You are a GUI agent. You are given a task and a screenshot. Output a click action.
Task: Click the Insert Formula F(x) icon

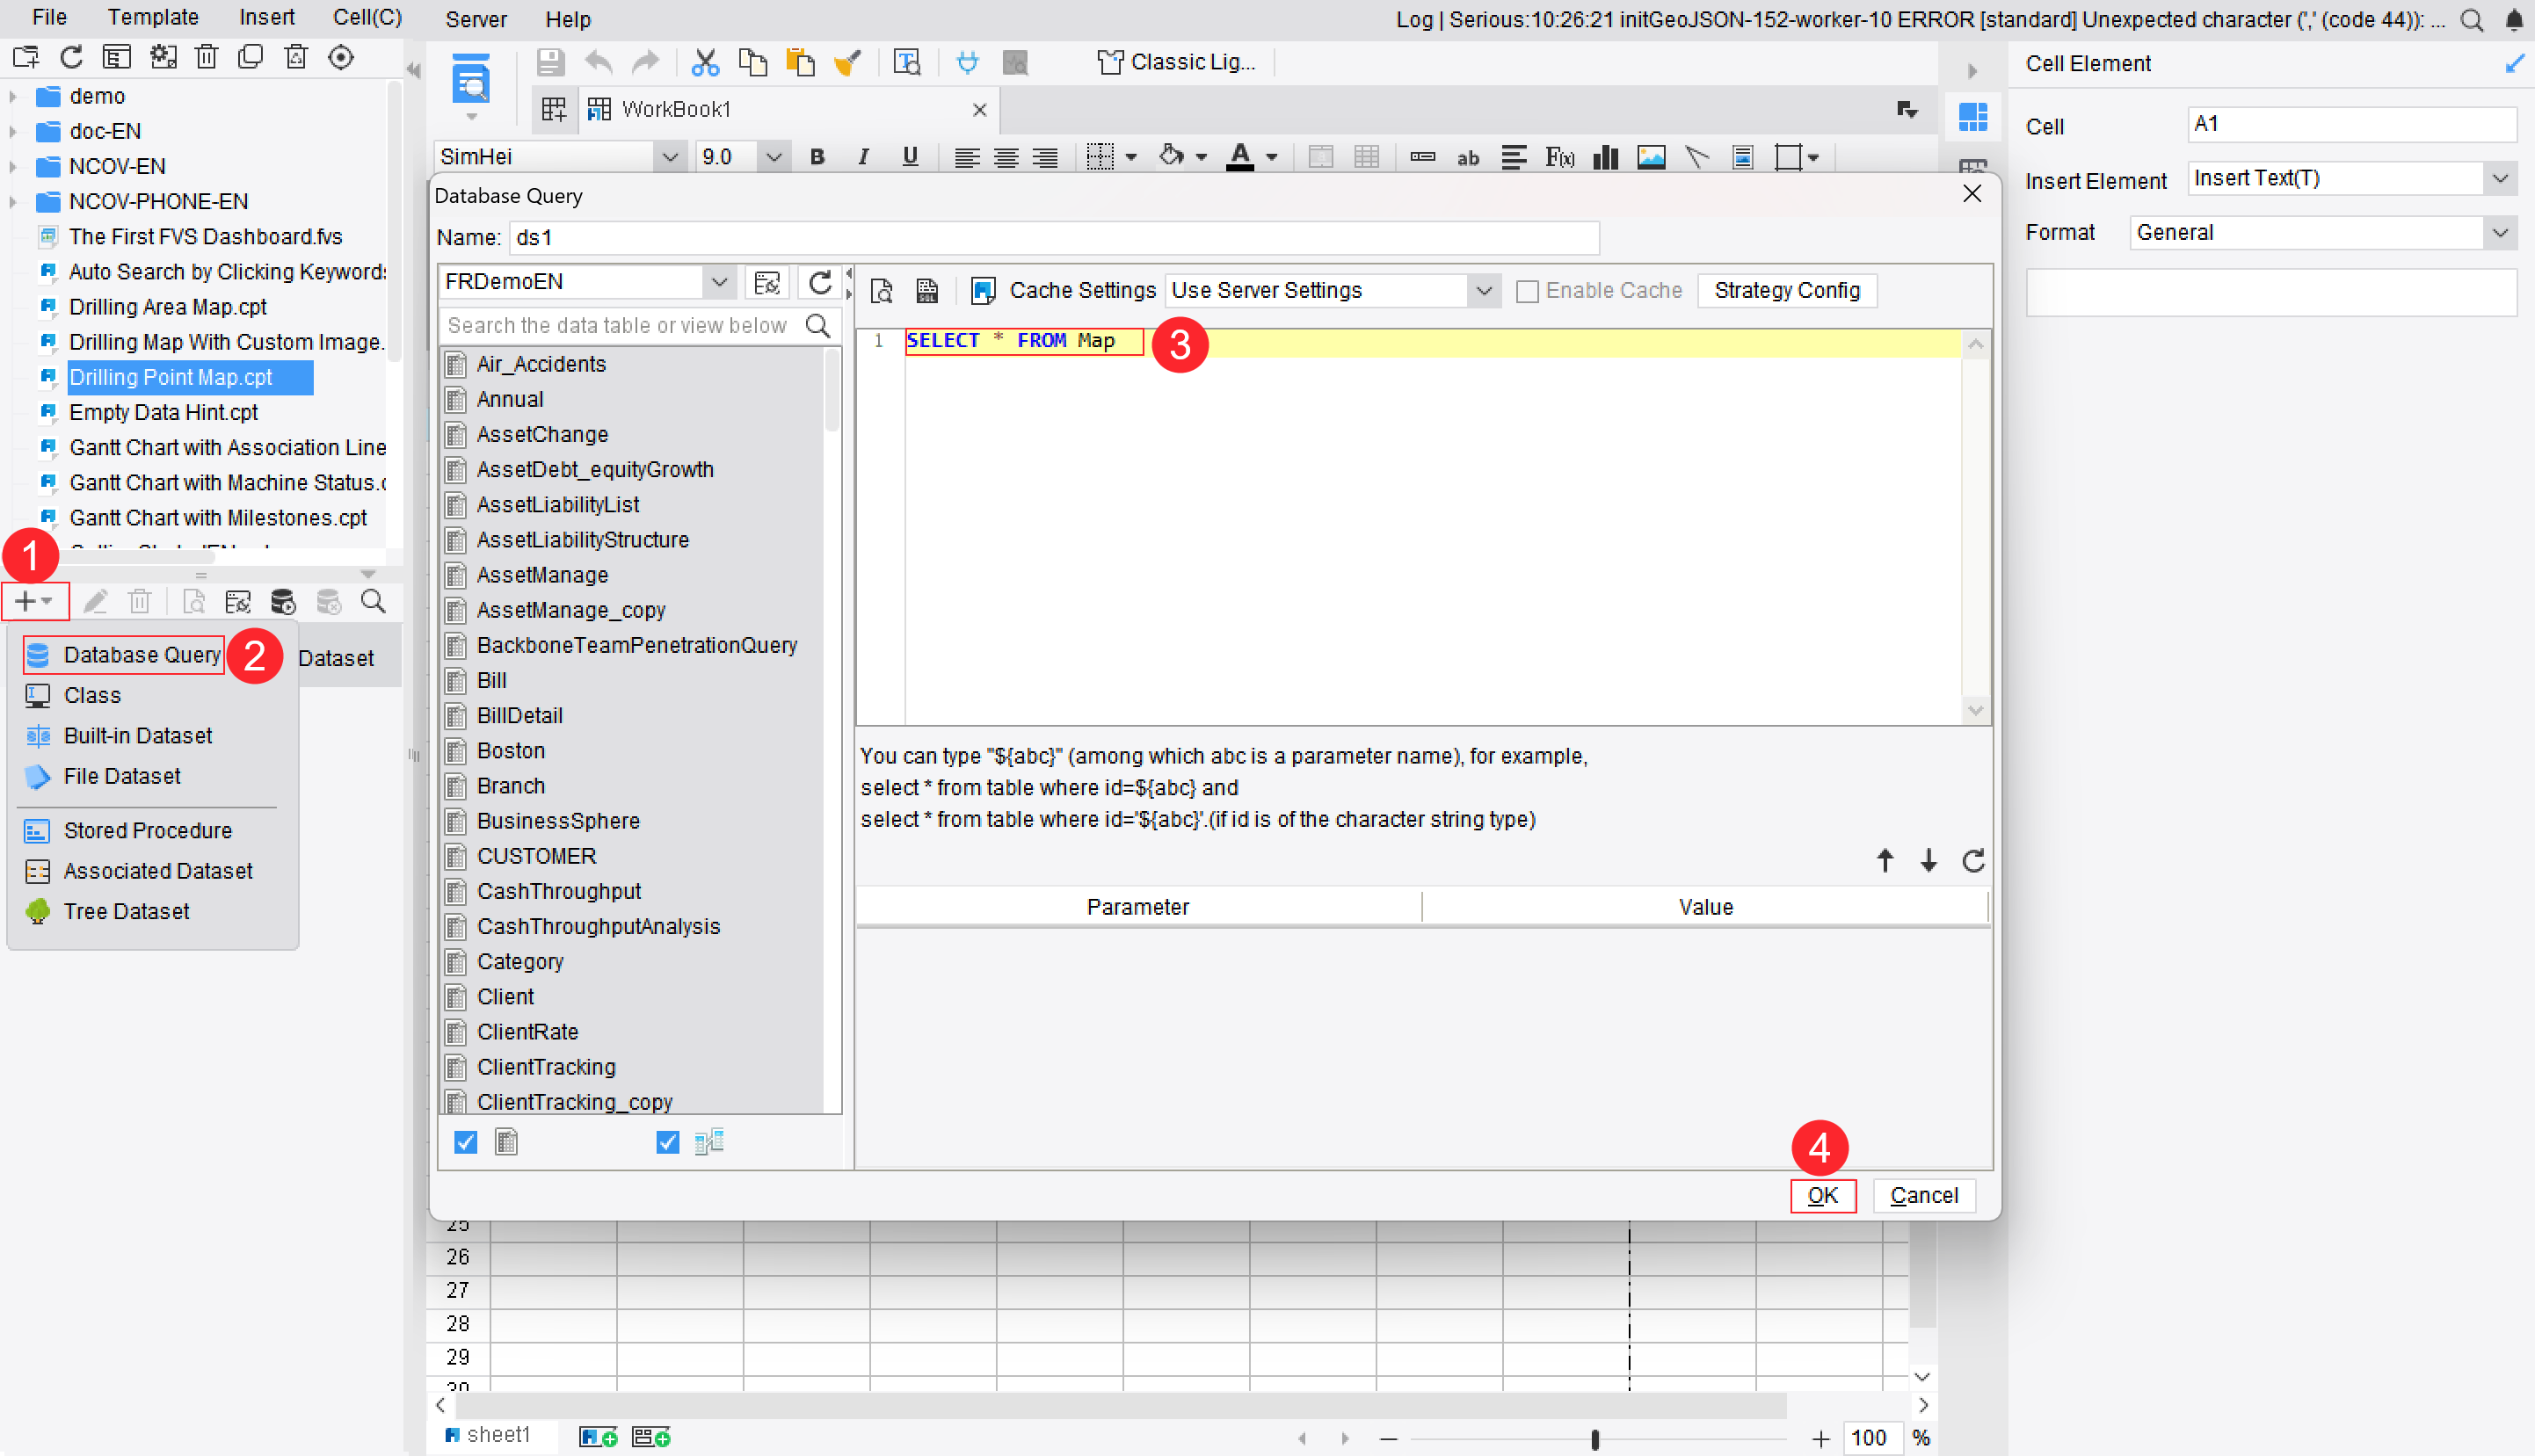tap(1560, 157)
